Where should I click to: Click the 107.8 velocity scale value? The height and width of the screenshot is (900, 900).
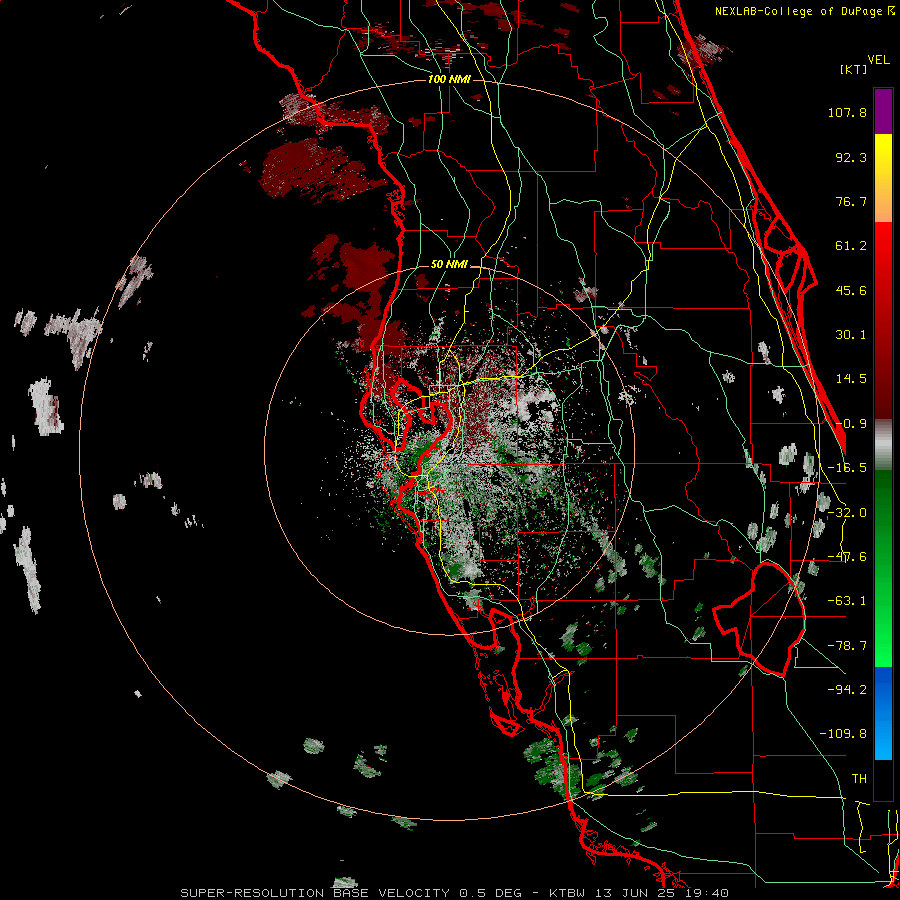point(847,112)
